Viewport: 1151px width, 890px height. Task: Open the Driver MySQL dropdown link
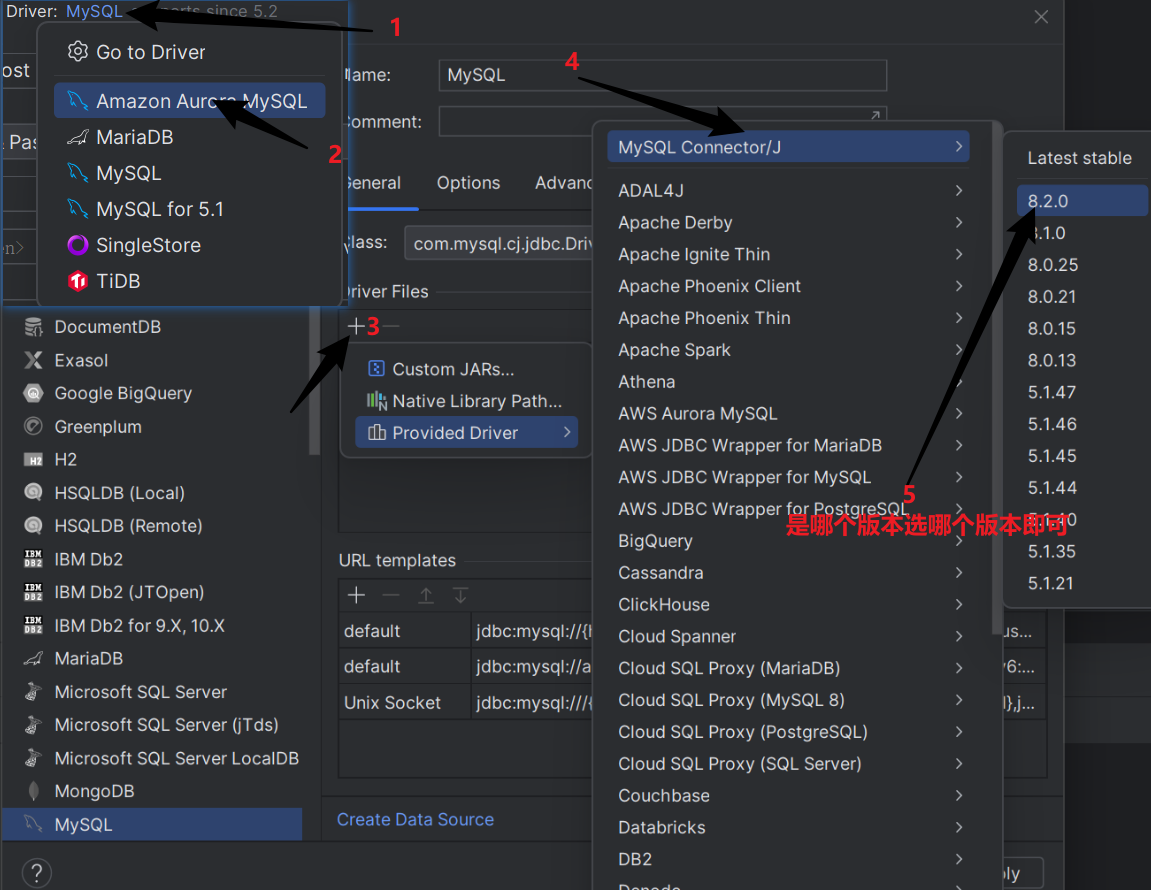[94, 11]
